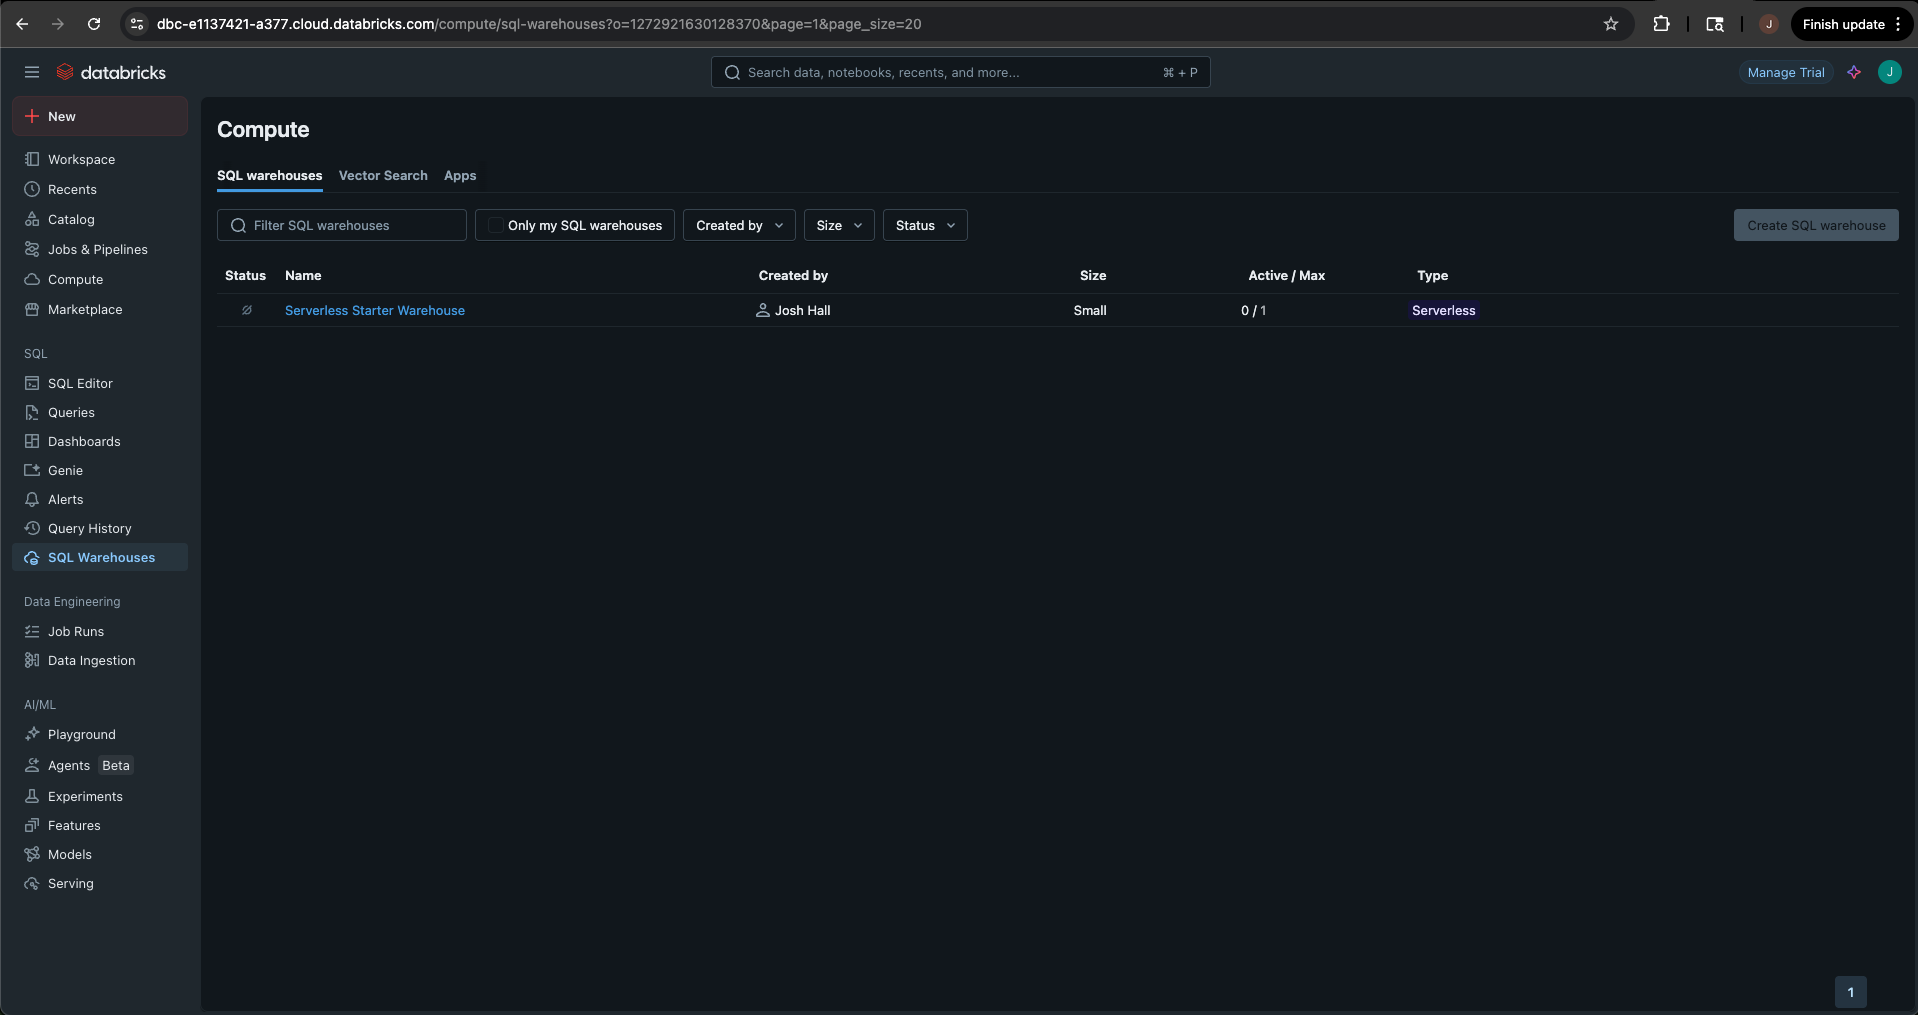Click the stopped status icon for Serverless Starter Warehouse
The height and width of the screenshot is (1015, 1918).
tap(246, 310)
